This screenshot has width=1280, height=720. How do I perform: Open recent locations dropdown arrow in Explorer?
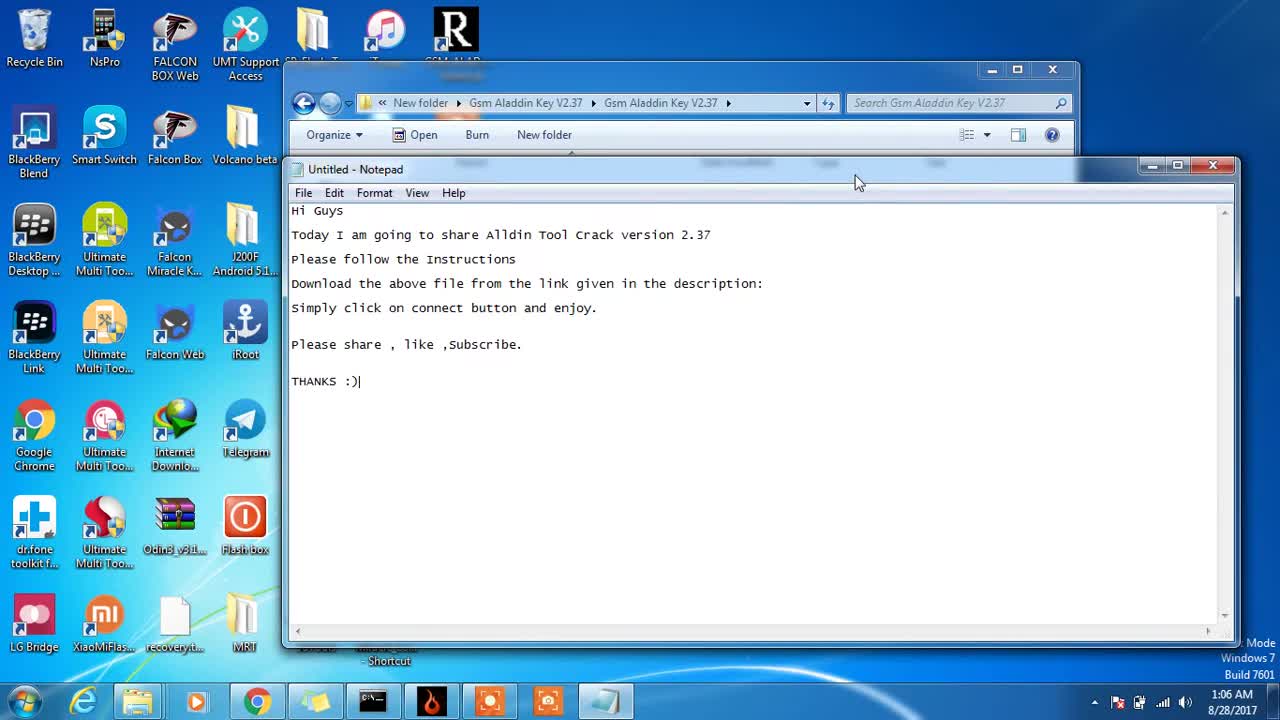pyautogui.click(x=349, y=103)
